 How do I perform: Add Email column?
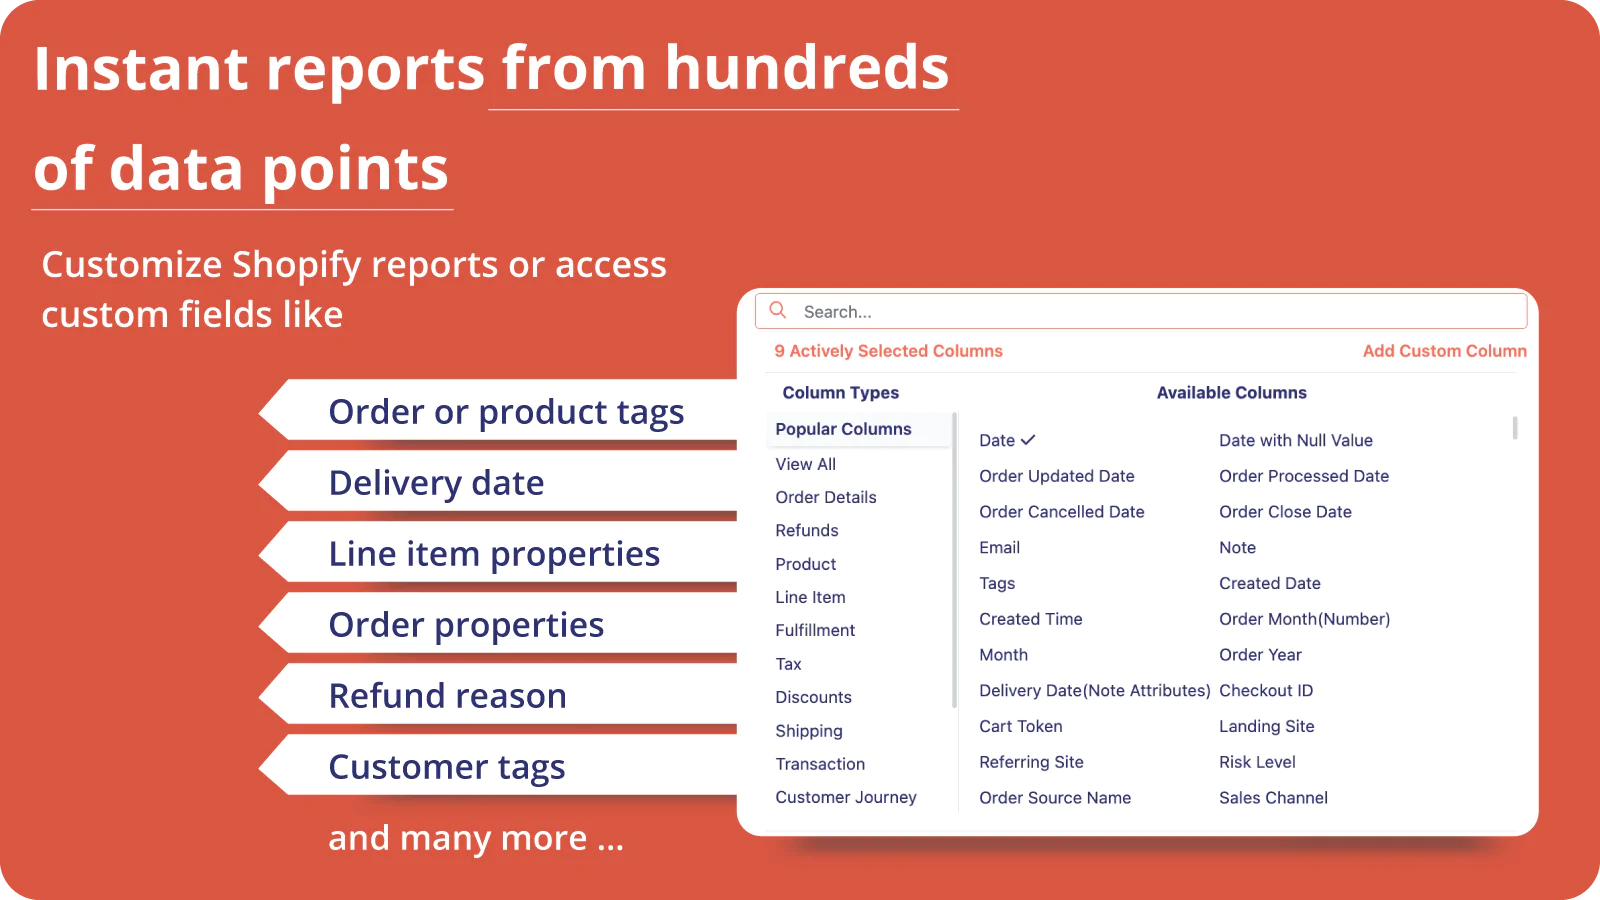point(1000,547)
